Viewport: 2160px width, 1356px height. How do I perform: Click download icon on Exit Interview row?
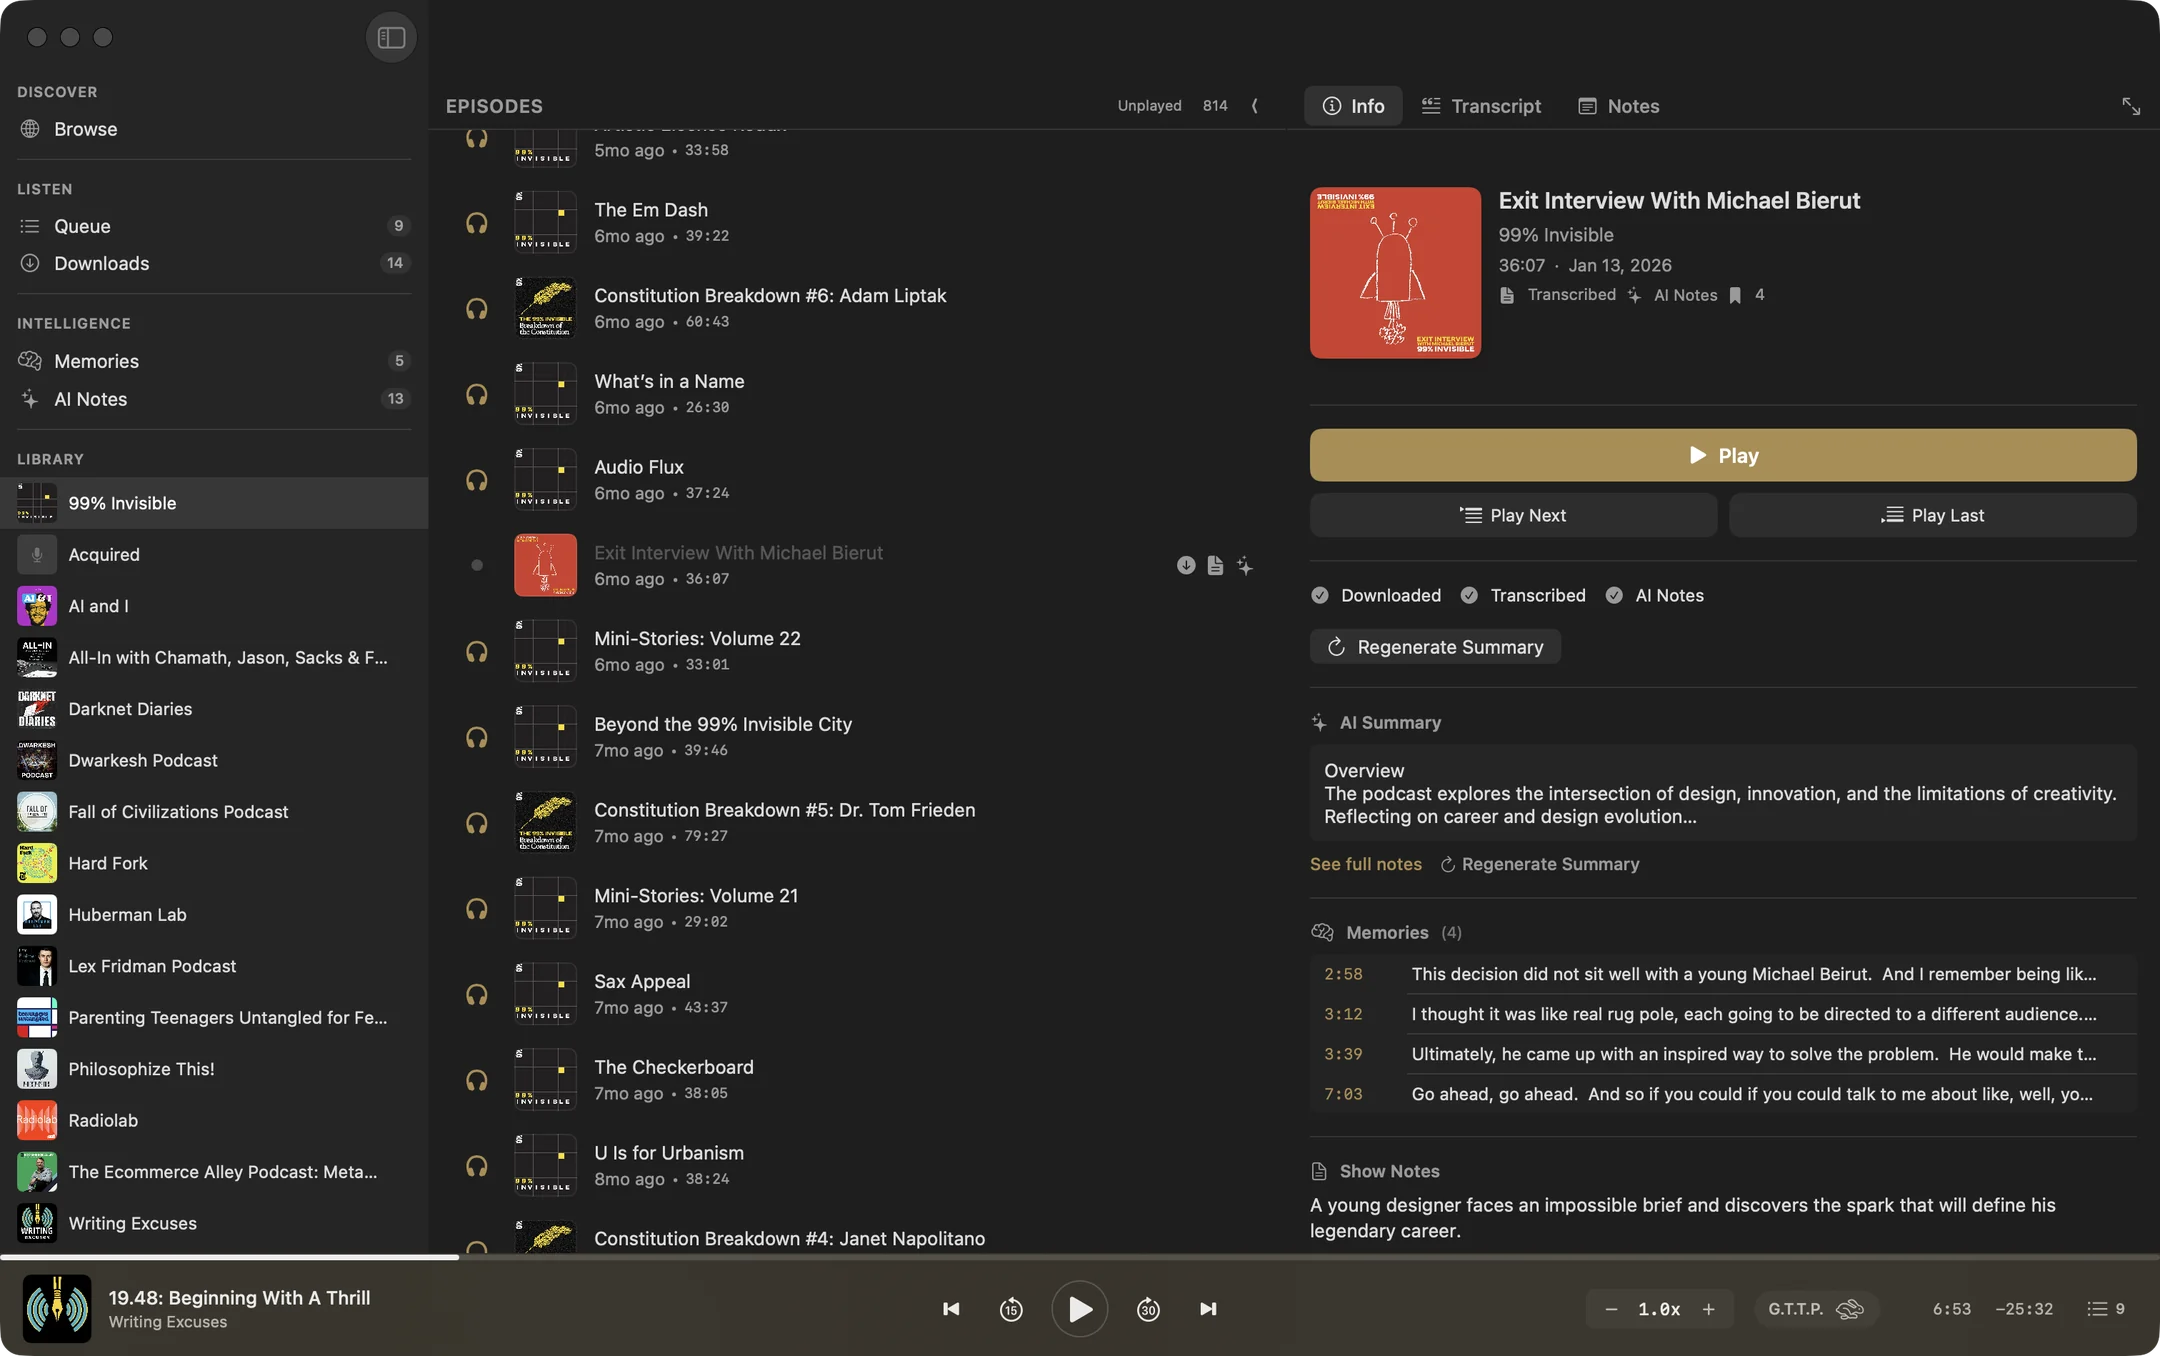point(1186,565)
